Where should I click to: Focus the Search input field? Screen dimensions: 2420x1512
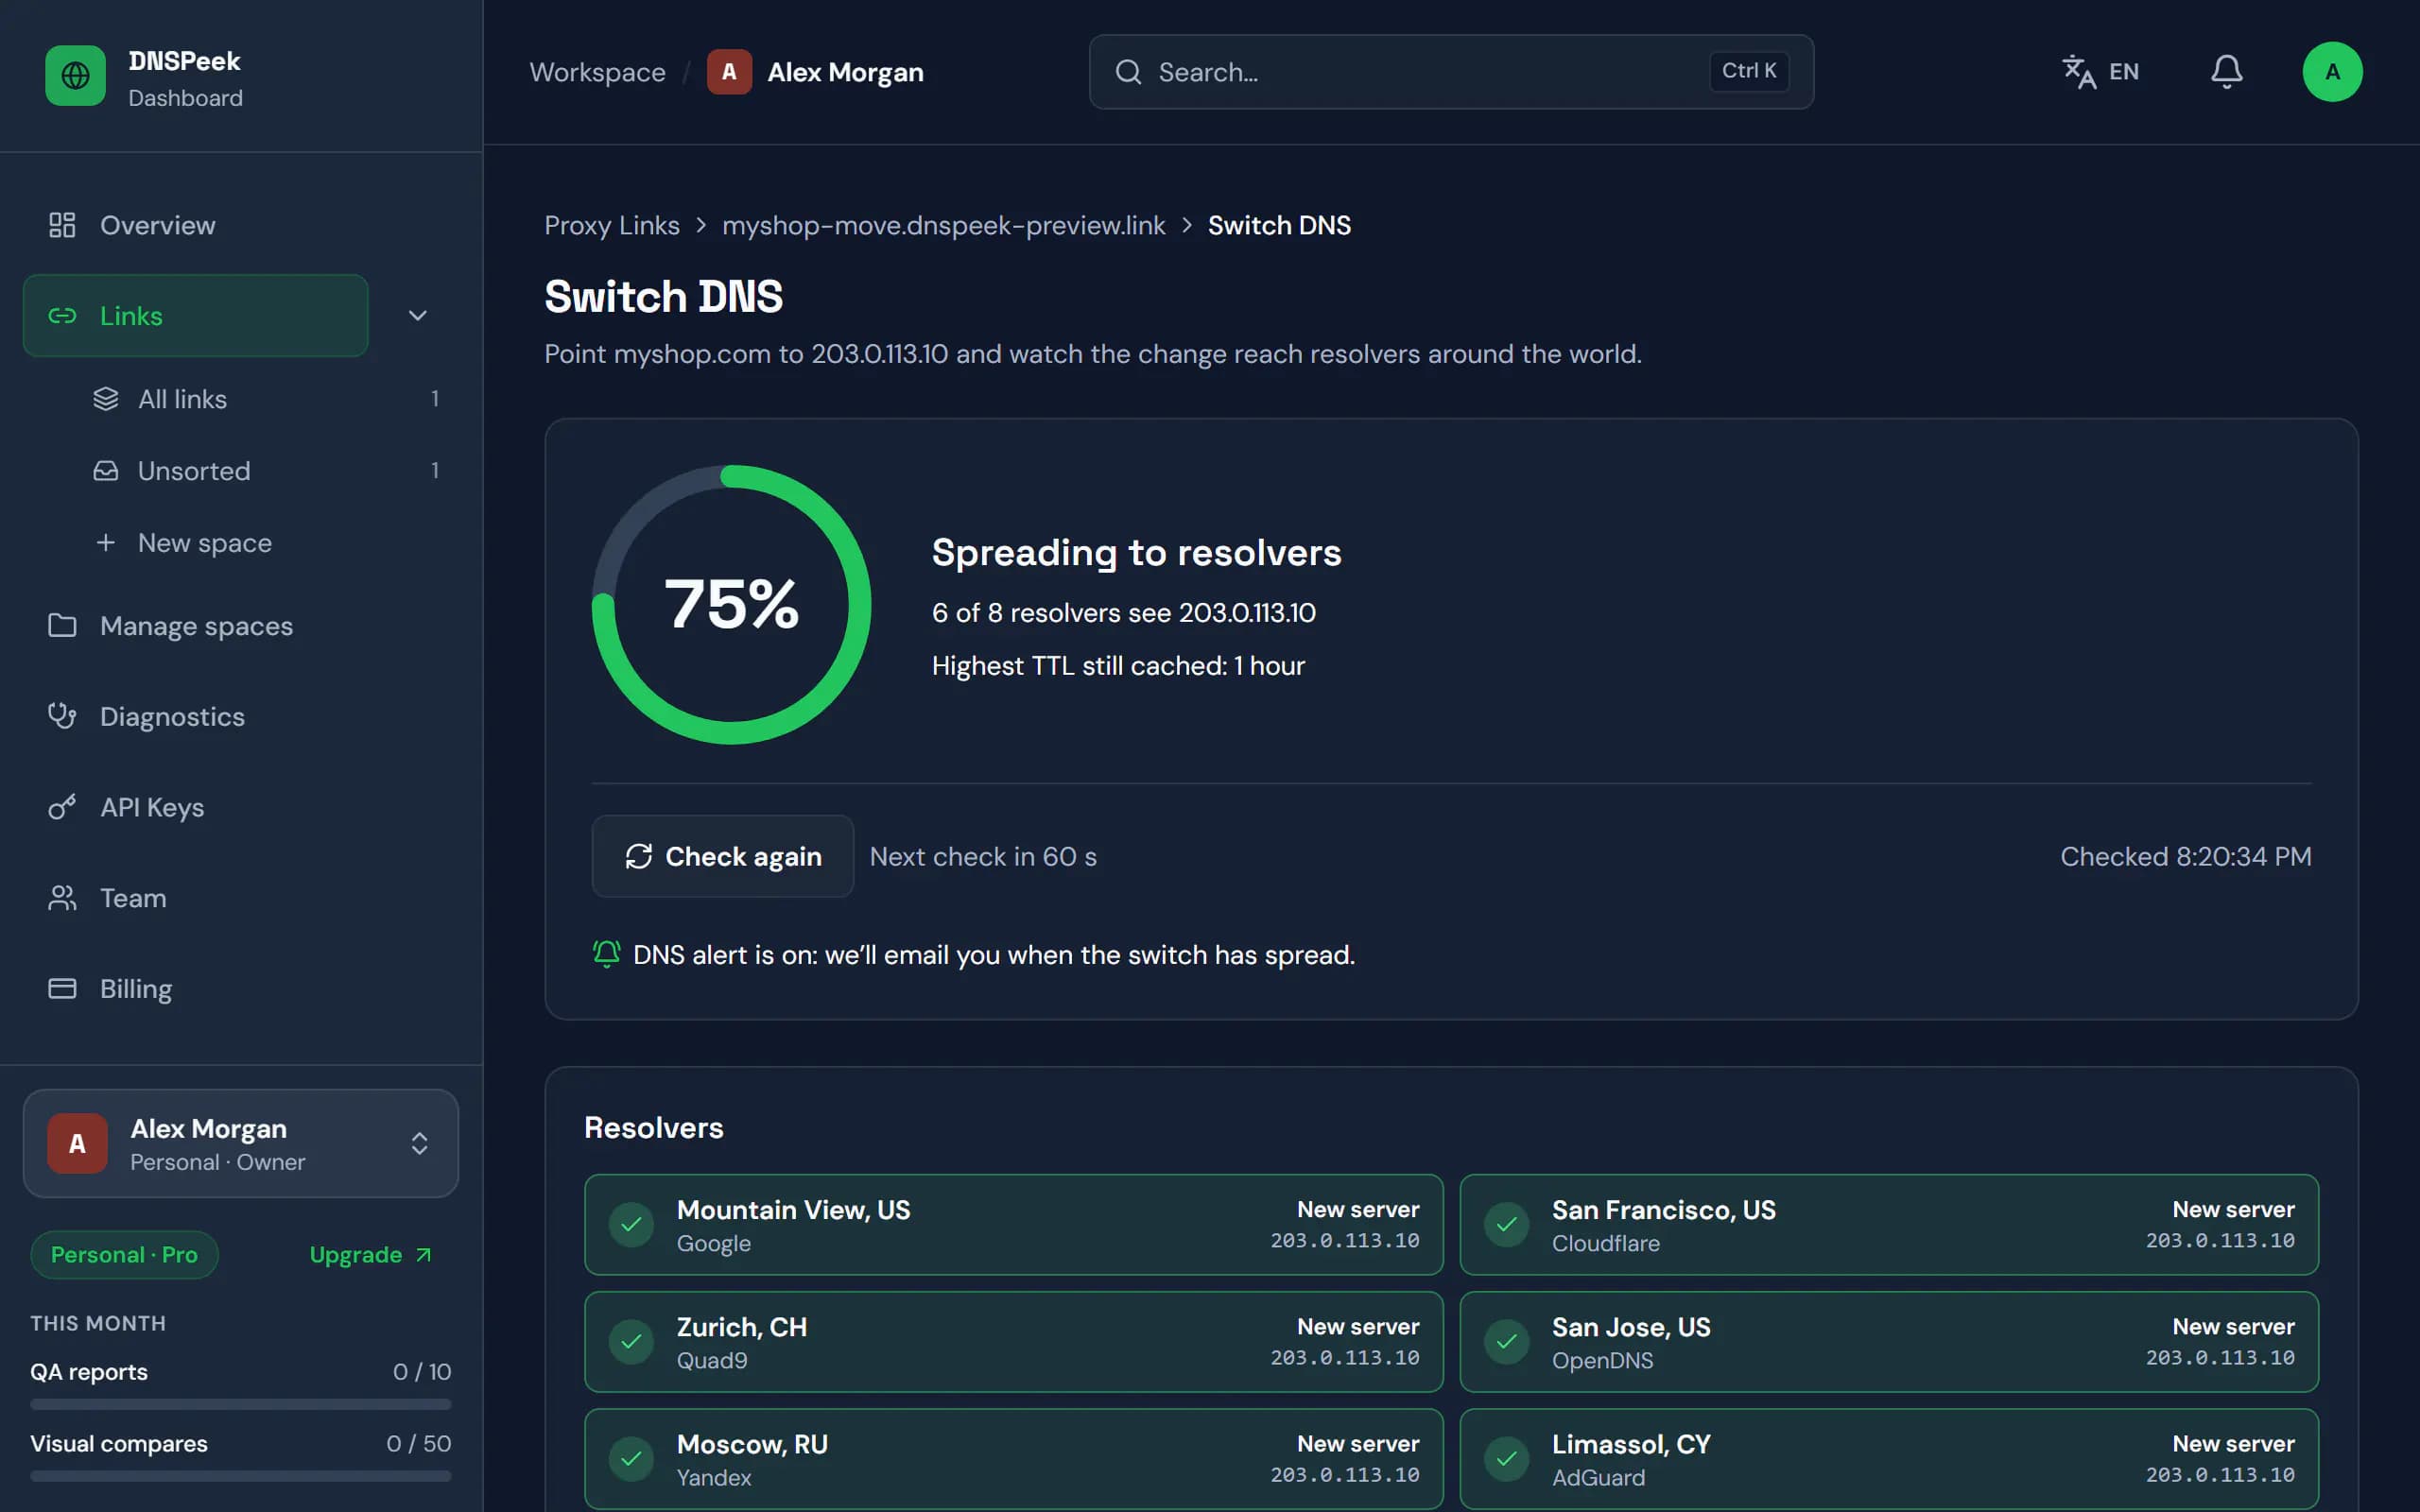tap(1451, 72)
